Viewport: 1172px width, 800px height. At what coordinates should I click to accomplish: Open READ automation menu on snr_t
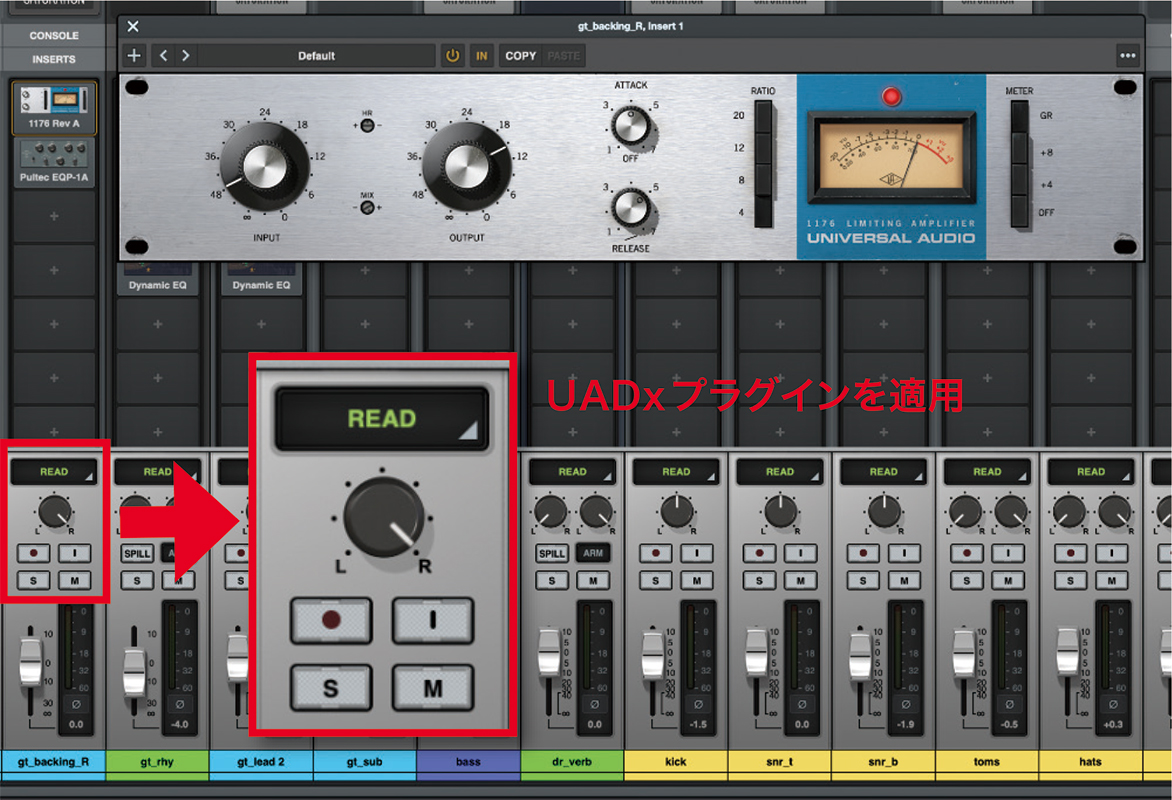780,472
